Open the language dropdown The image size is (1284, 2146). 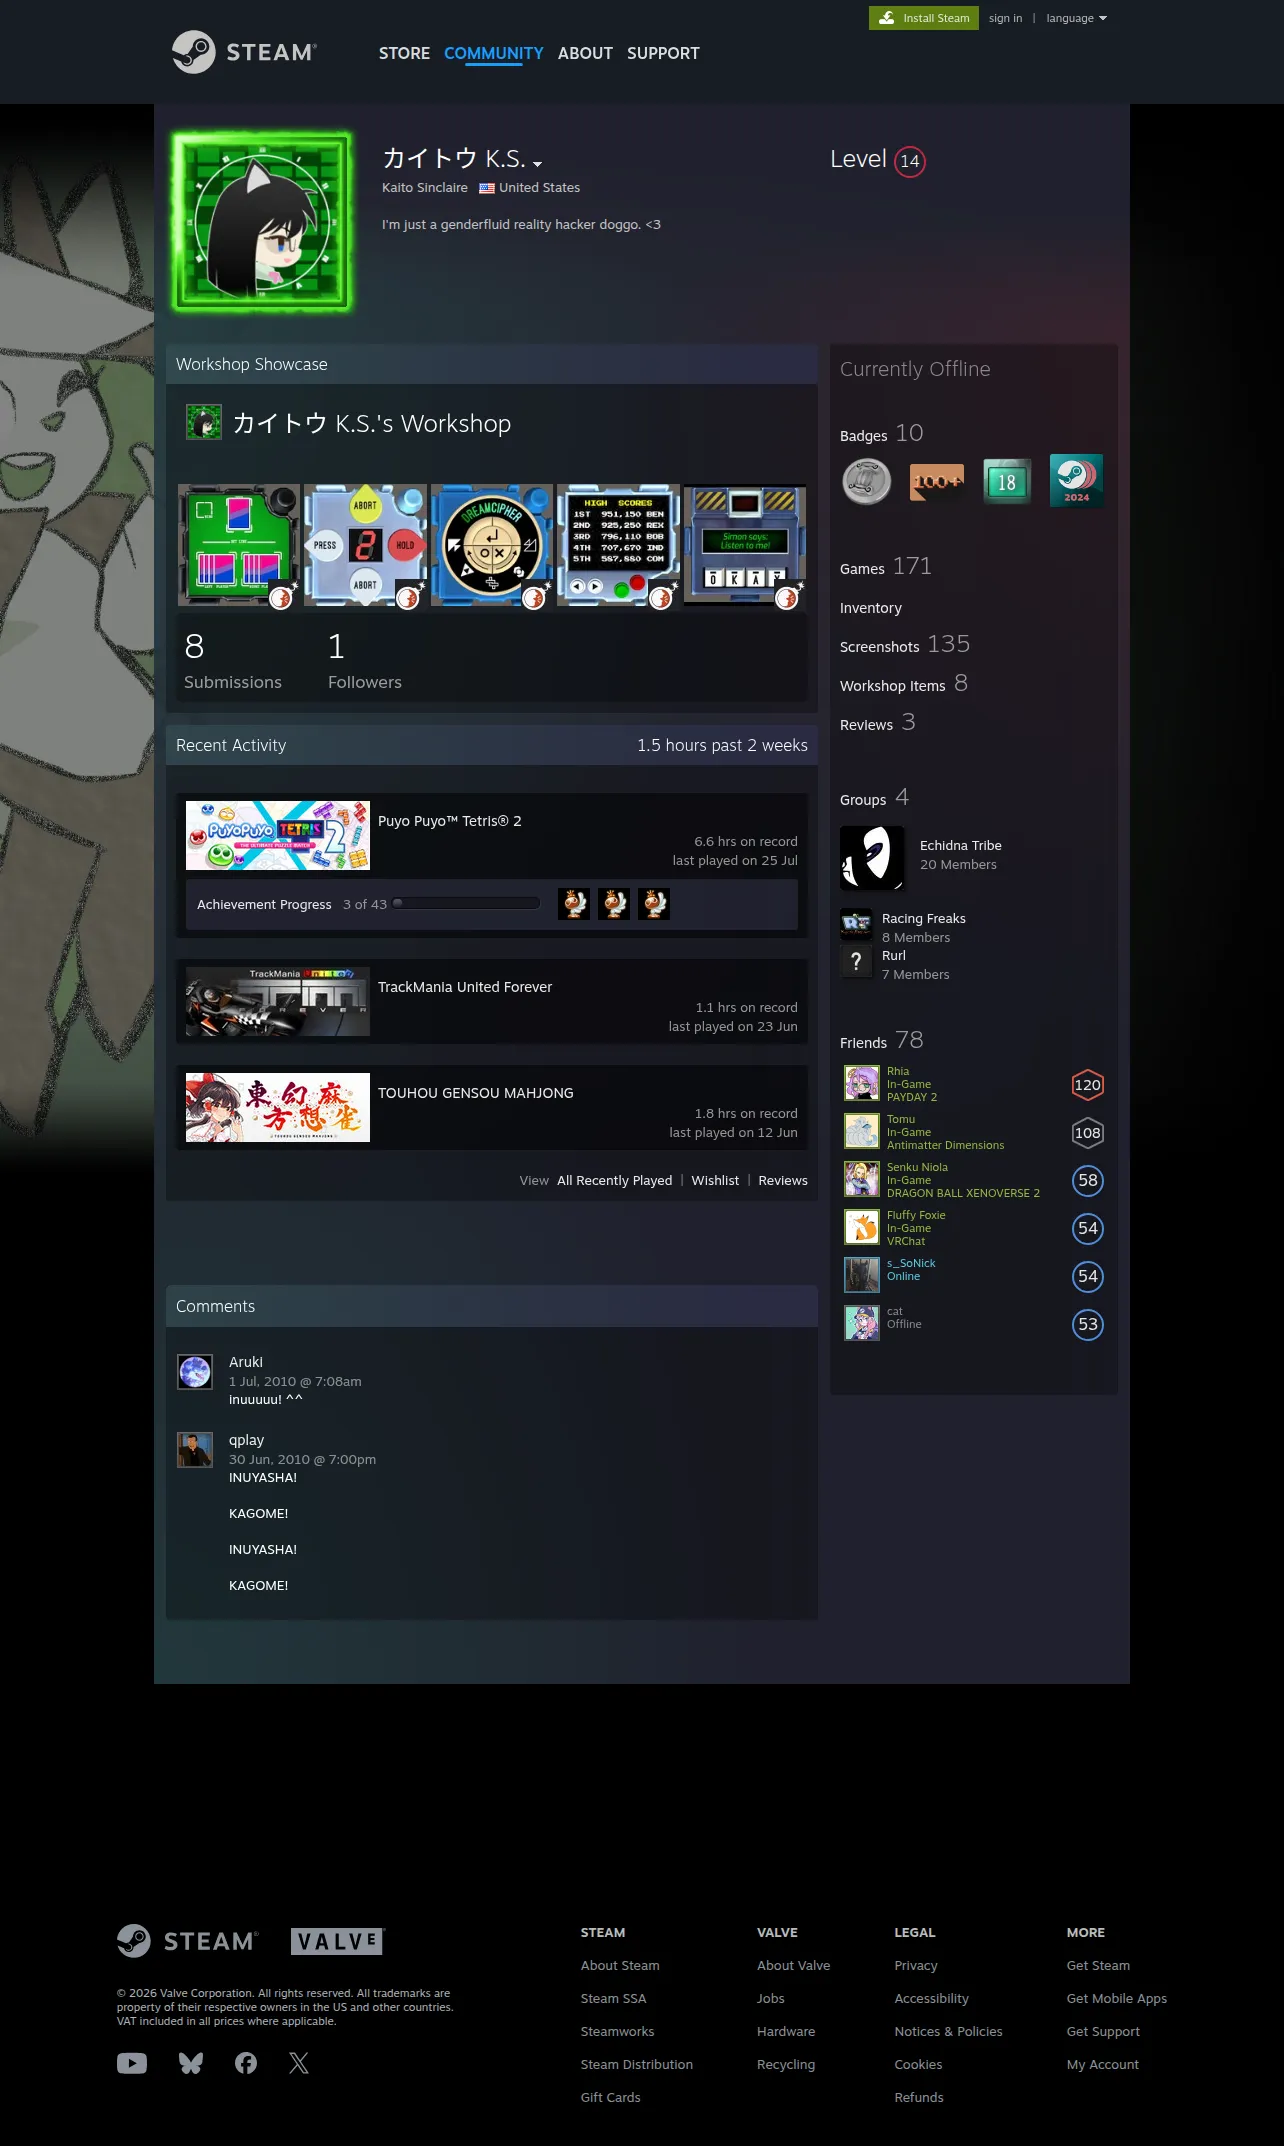1076,18
